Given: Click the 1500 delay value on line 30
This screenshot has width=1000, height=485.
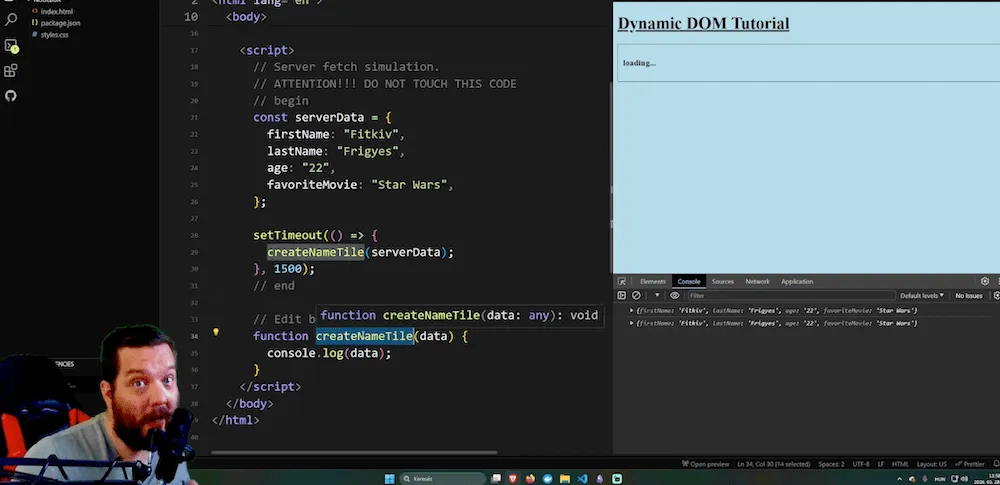Looking at the screenshot, I should (x=288, y=269).
